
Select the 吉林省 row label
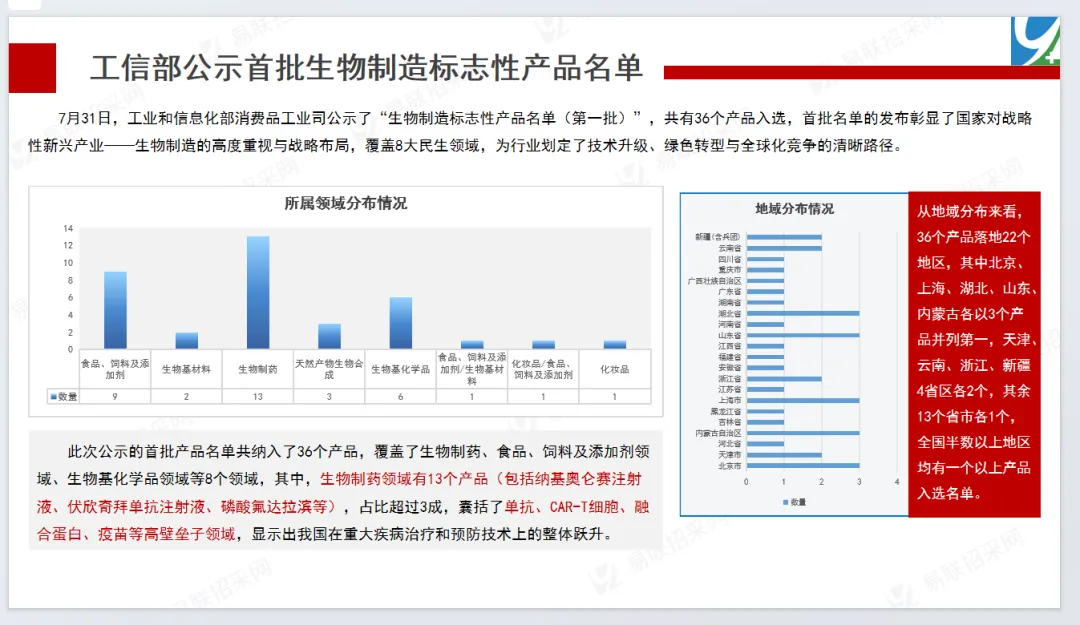(x=729, y=422)
